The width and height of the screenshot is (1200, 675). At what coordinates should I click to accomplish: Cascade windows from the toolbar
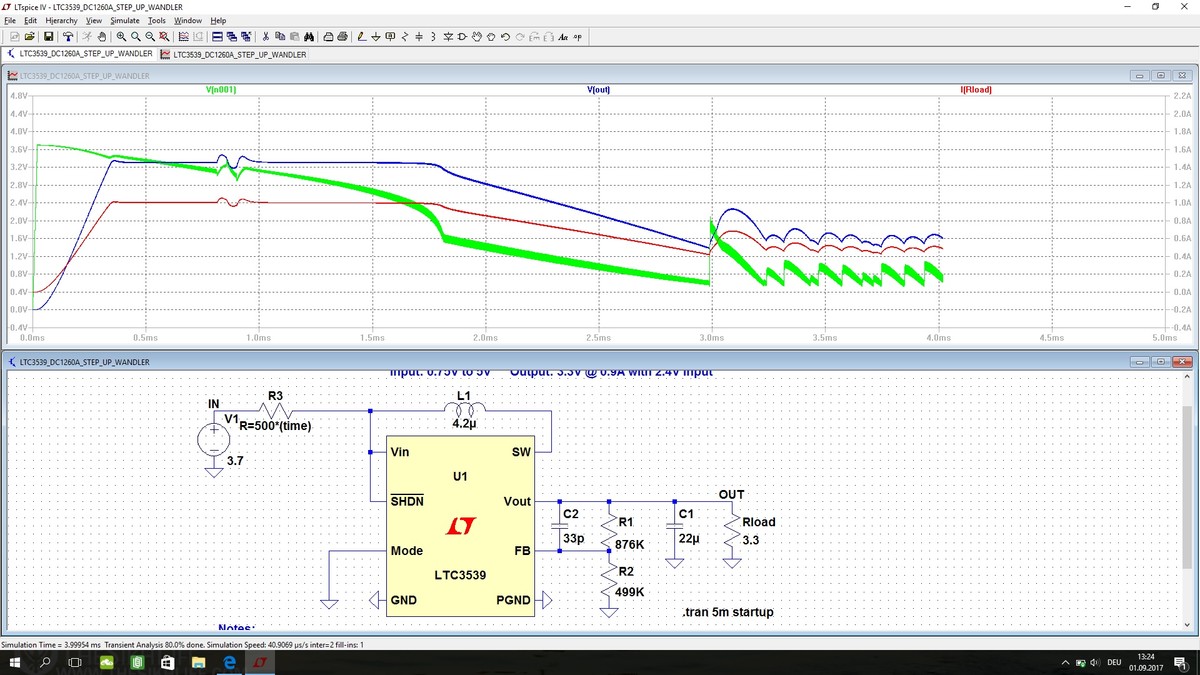231,37
